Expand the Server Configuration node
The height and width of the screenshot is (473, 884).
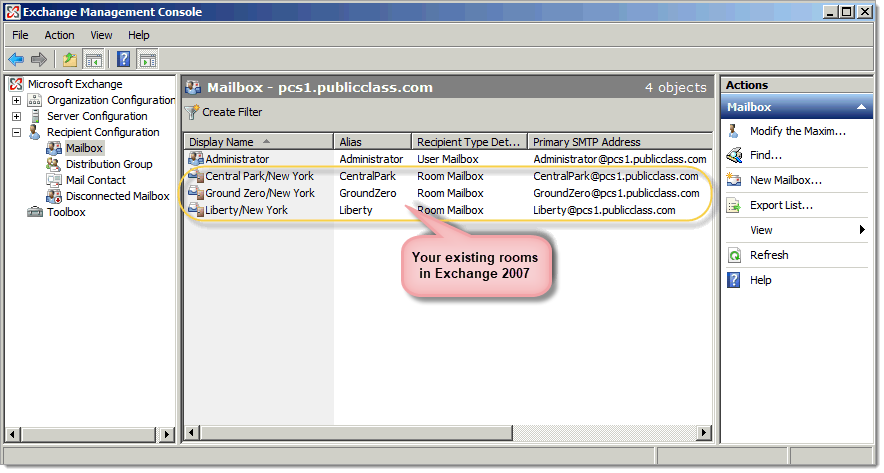tap(16, 116)
